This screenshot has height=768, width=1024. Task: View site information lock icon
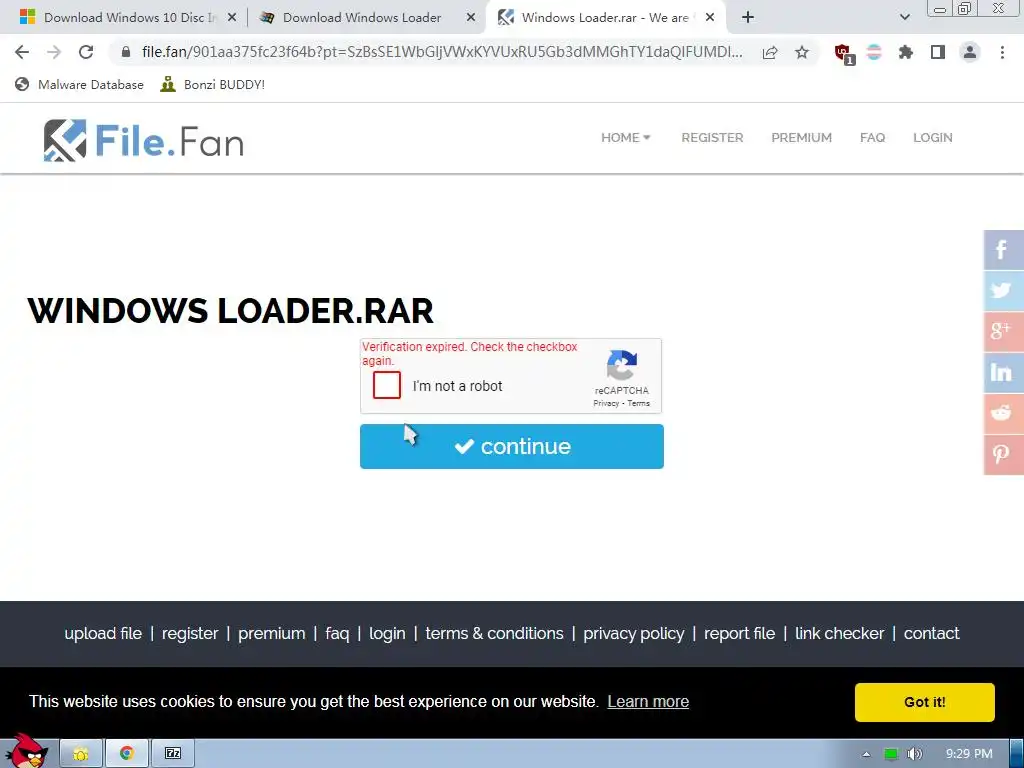126,52
